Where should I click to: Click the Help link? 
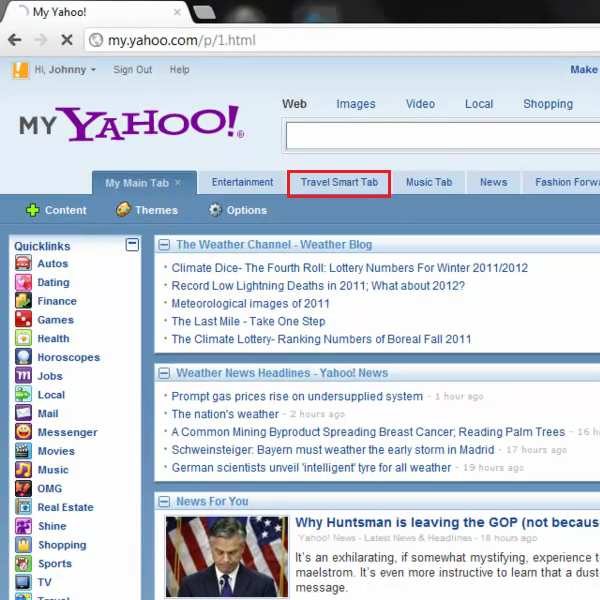pyautogui.click(x=179, y=70)
